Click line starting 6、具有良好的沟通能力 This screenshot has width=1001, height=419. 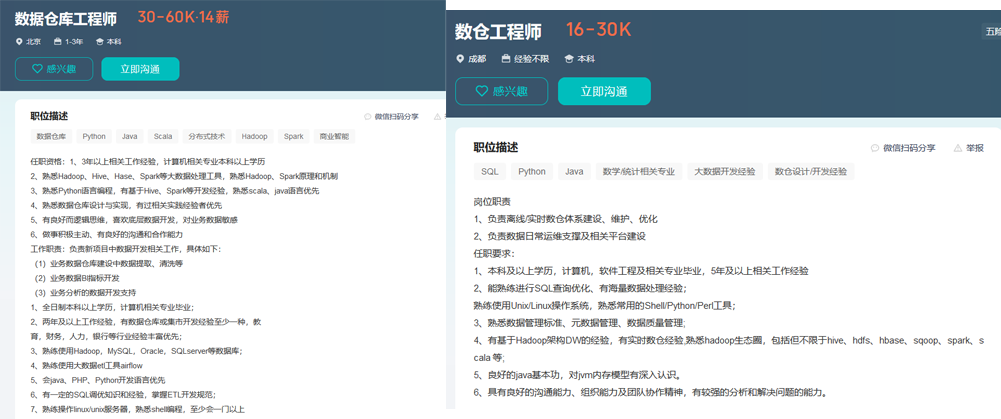tap(651, 392)
